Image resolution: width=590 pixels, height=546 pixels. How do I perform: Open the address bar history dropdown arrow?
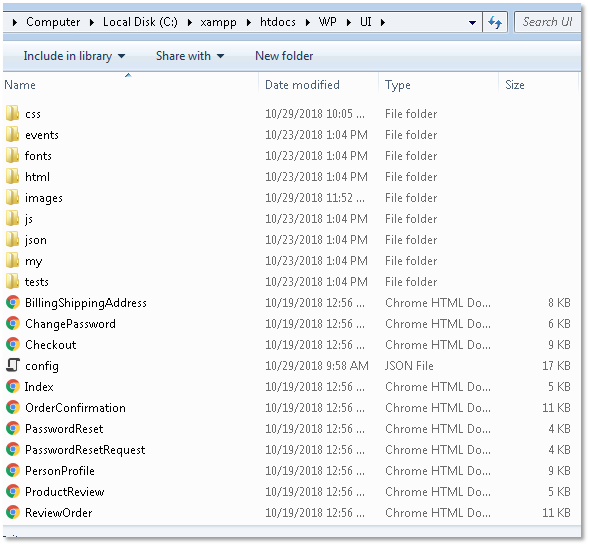tap(472, 23)
